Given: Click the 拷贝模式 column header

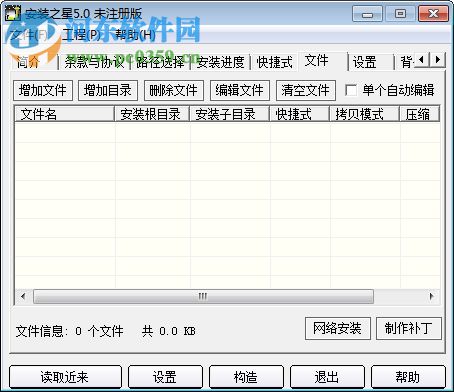Looking at the screenshot, I should point(364,114).
